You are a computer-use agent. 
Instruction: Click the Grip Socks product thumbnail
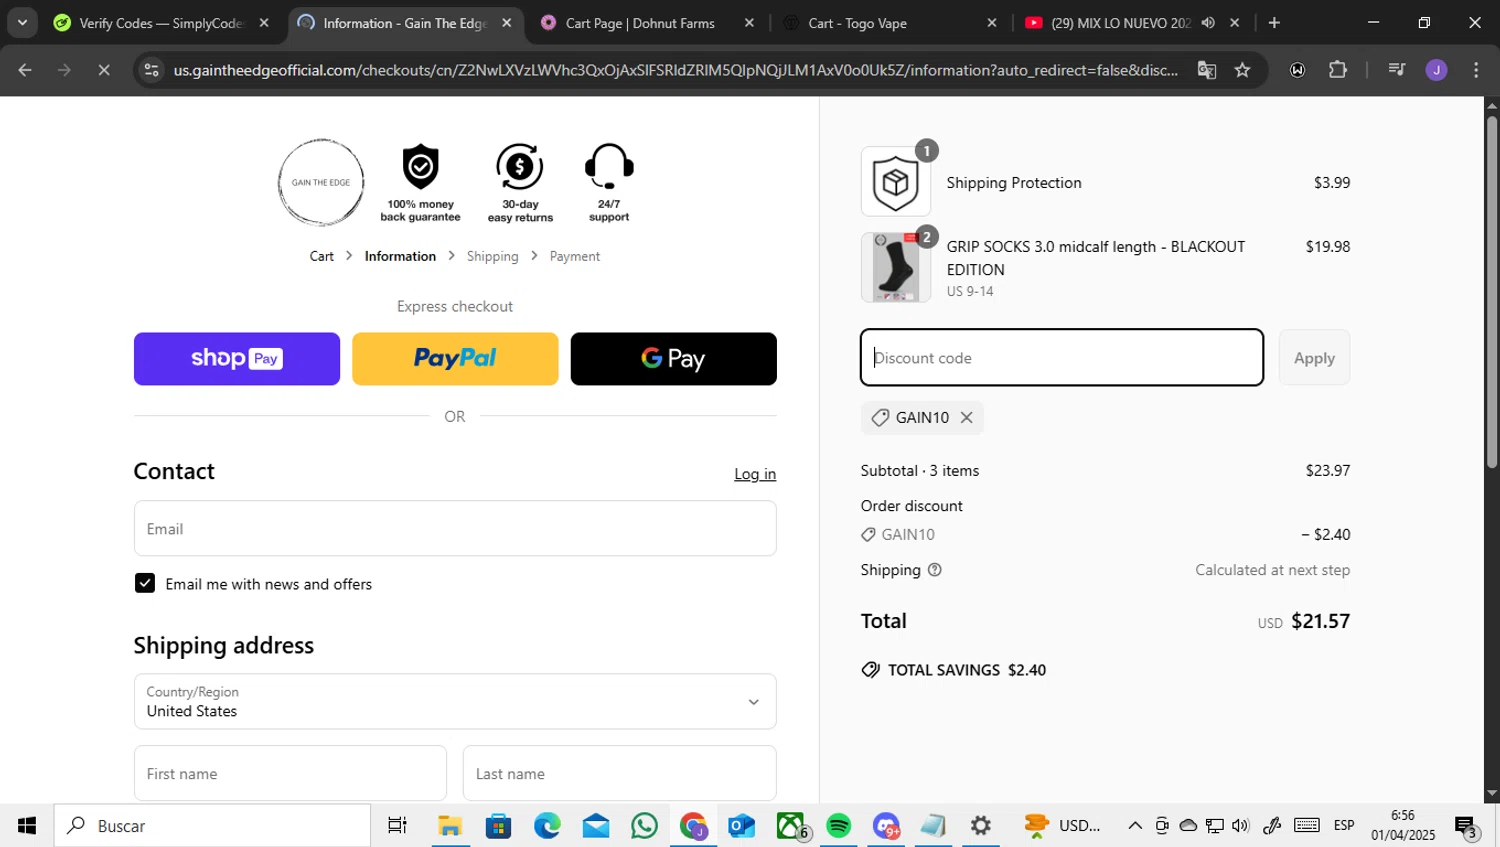(x=895, y=267)
